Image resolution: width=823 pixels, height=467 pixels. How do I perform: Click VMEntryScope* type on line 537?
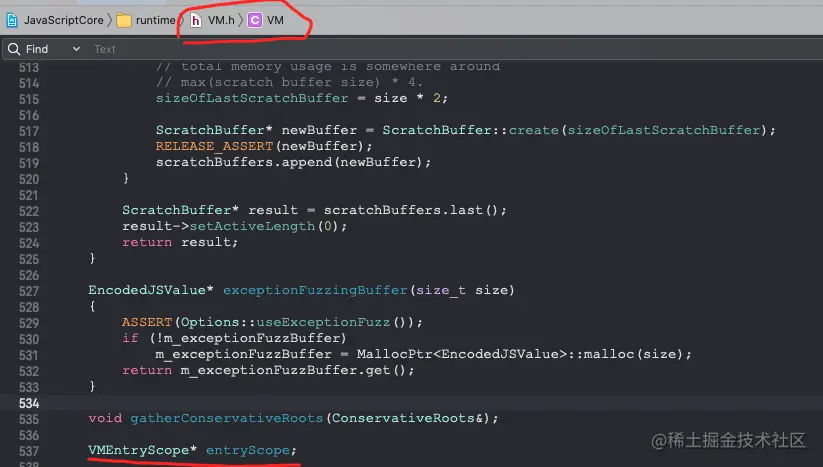[142, 450]
